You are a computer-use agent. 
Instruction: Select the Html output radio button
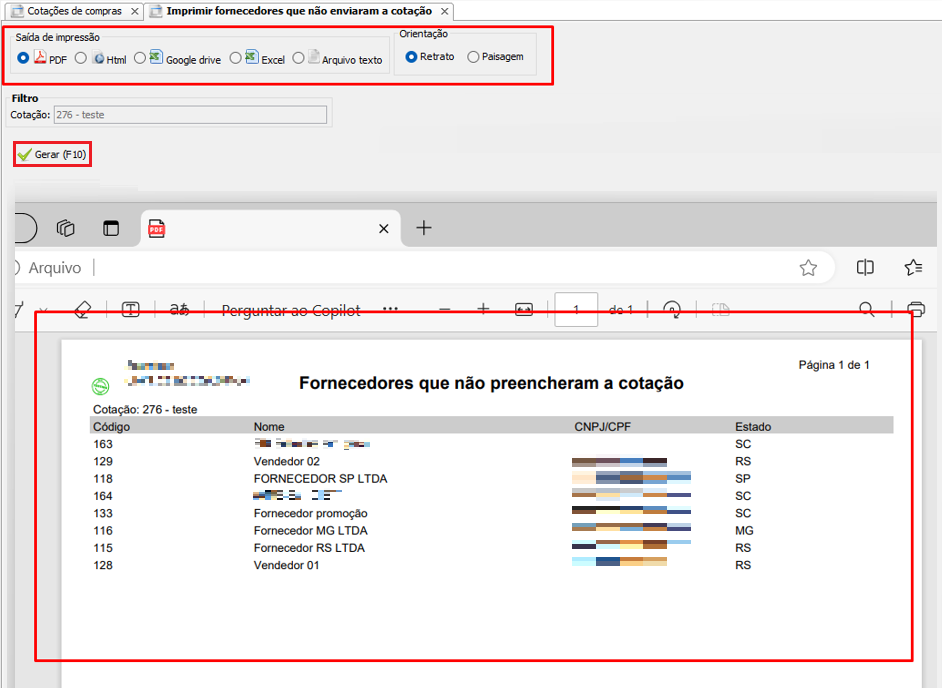(x=81, y=58)
